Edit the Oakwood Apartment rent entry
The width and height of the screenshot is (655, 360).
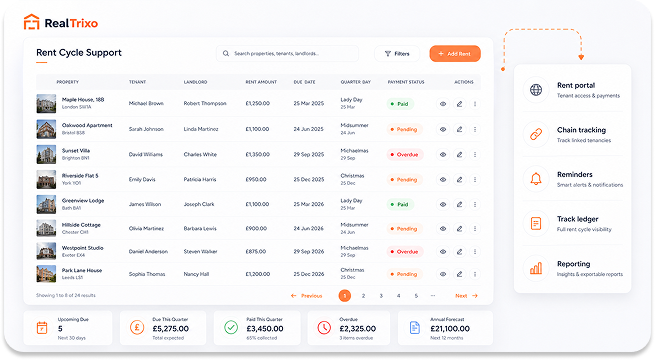pos(460,129)
